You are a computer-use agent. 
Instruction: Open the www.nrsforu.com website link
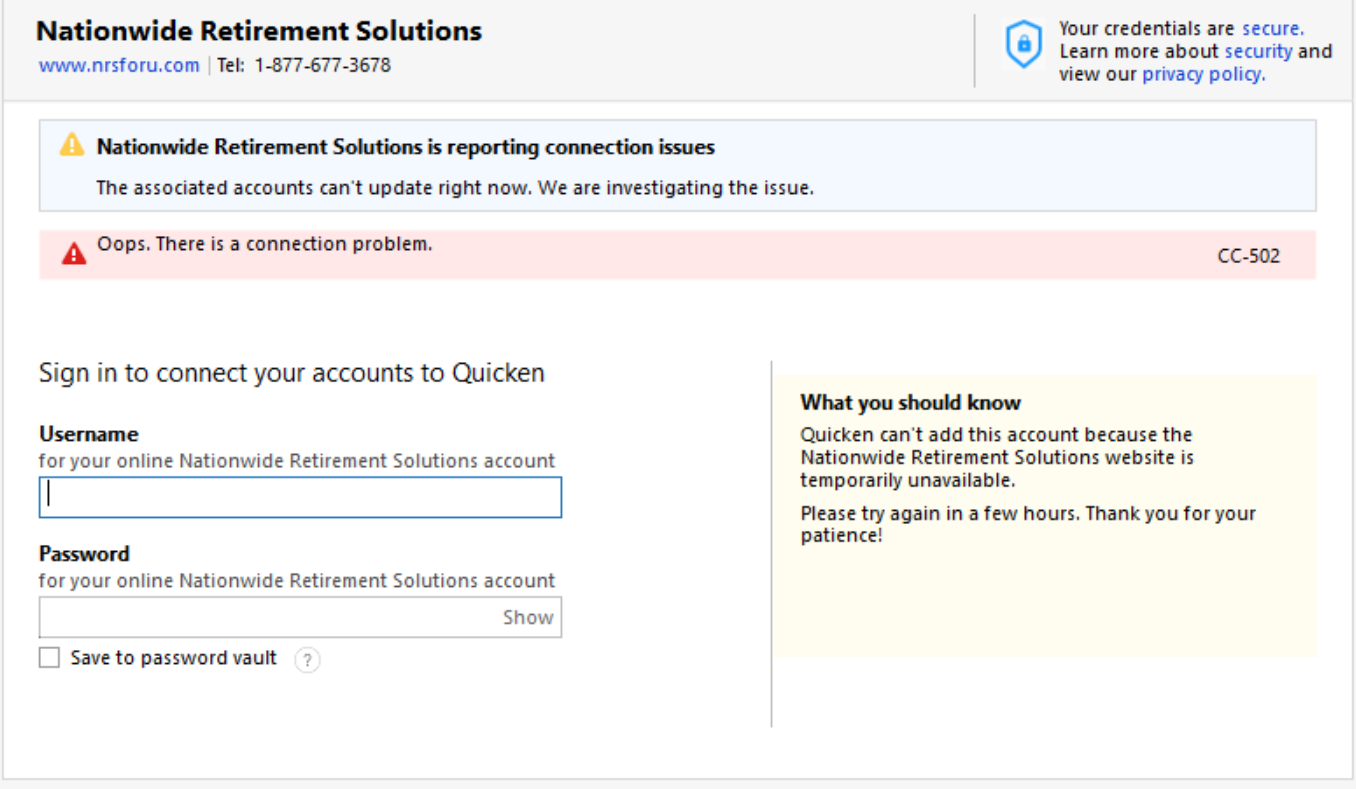click(x=119, y=66)
